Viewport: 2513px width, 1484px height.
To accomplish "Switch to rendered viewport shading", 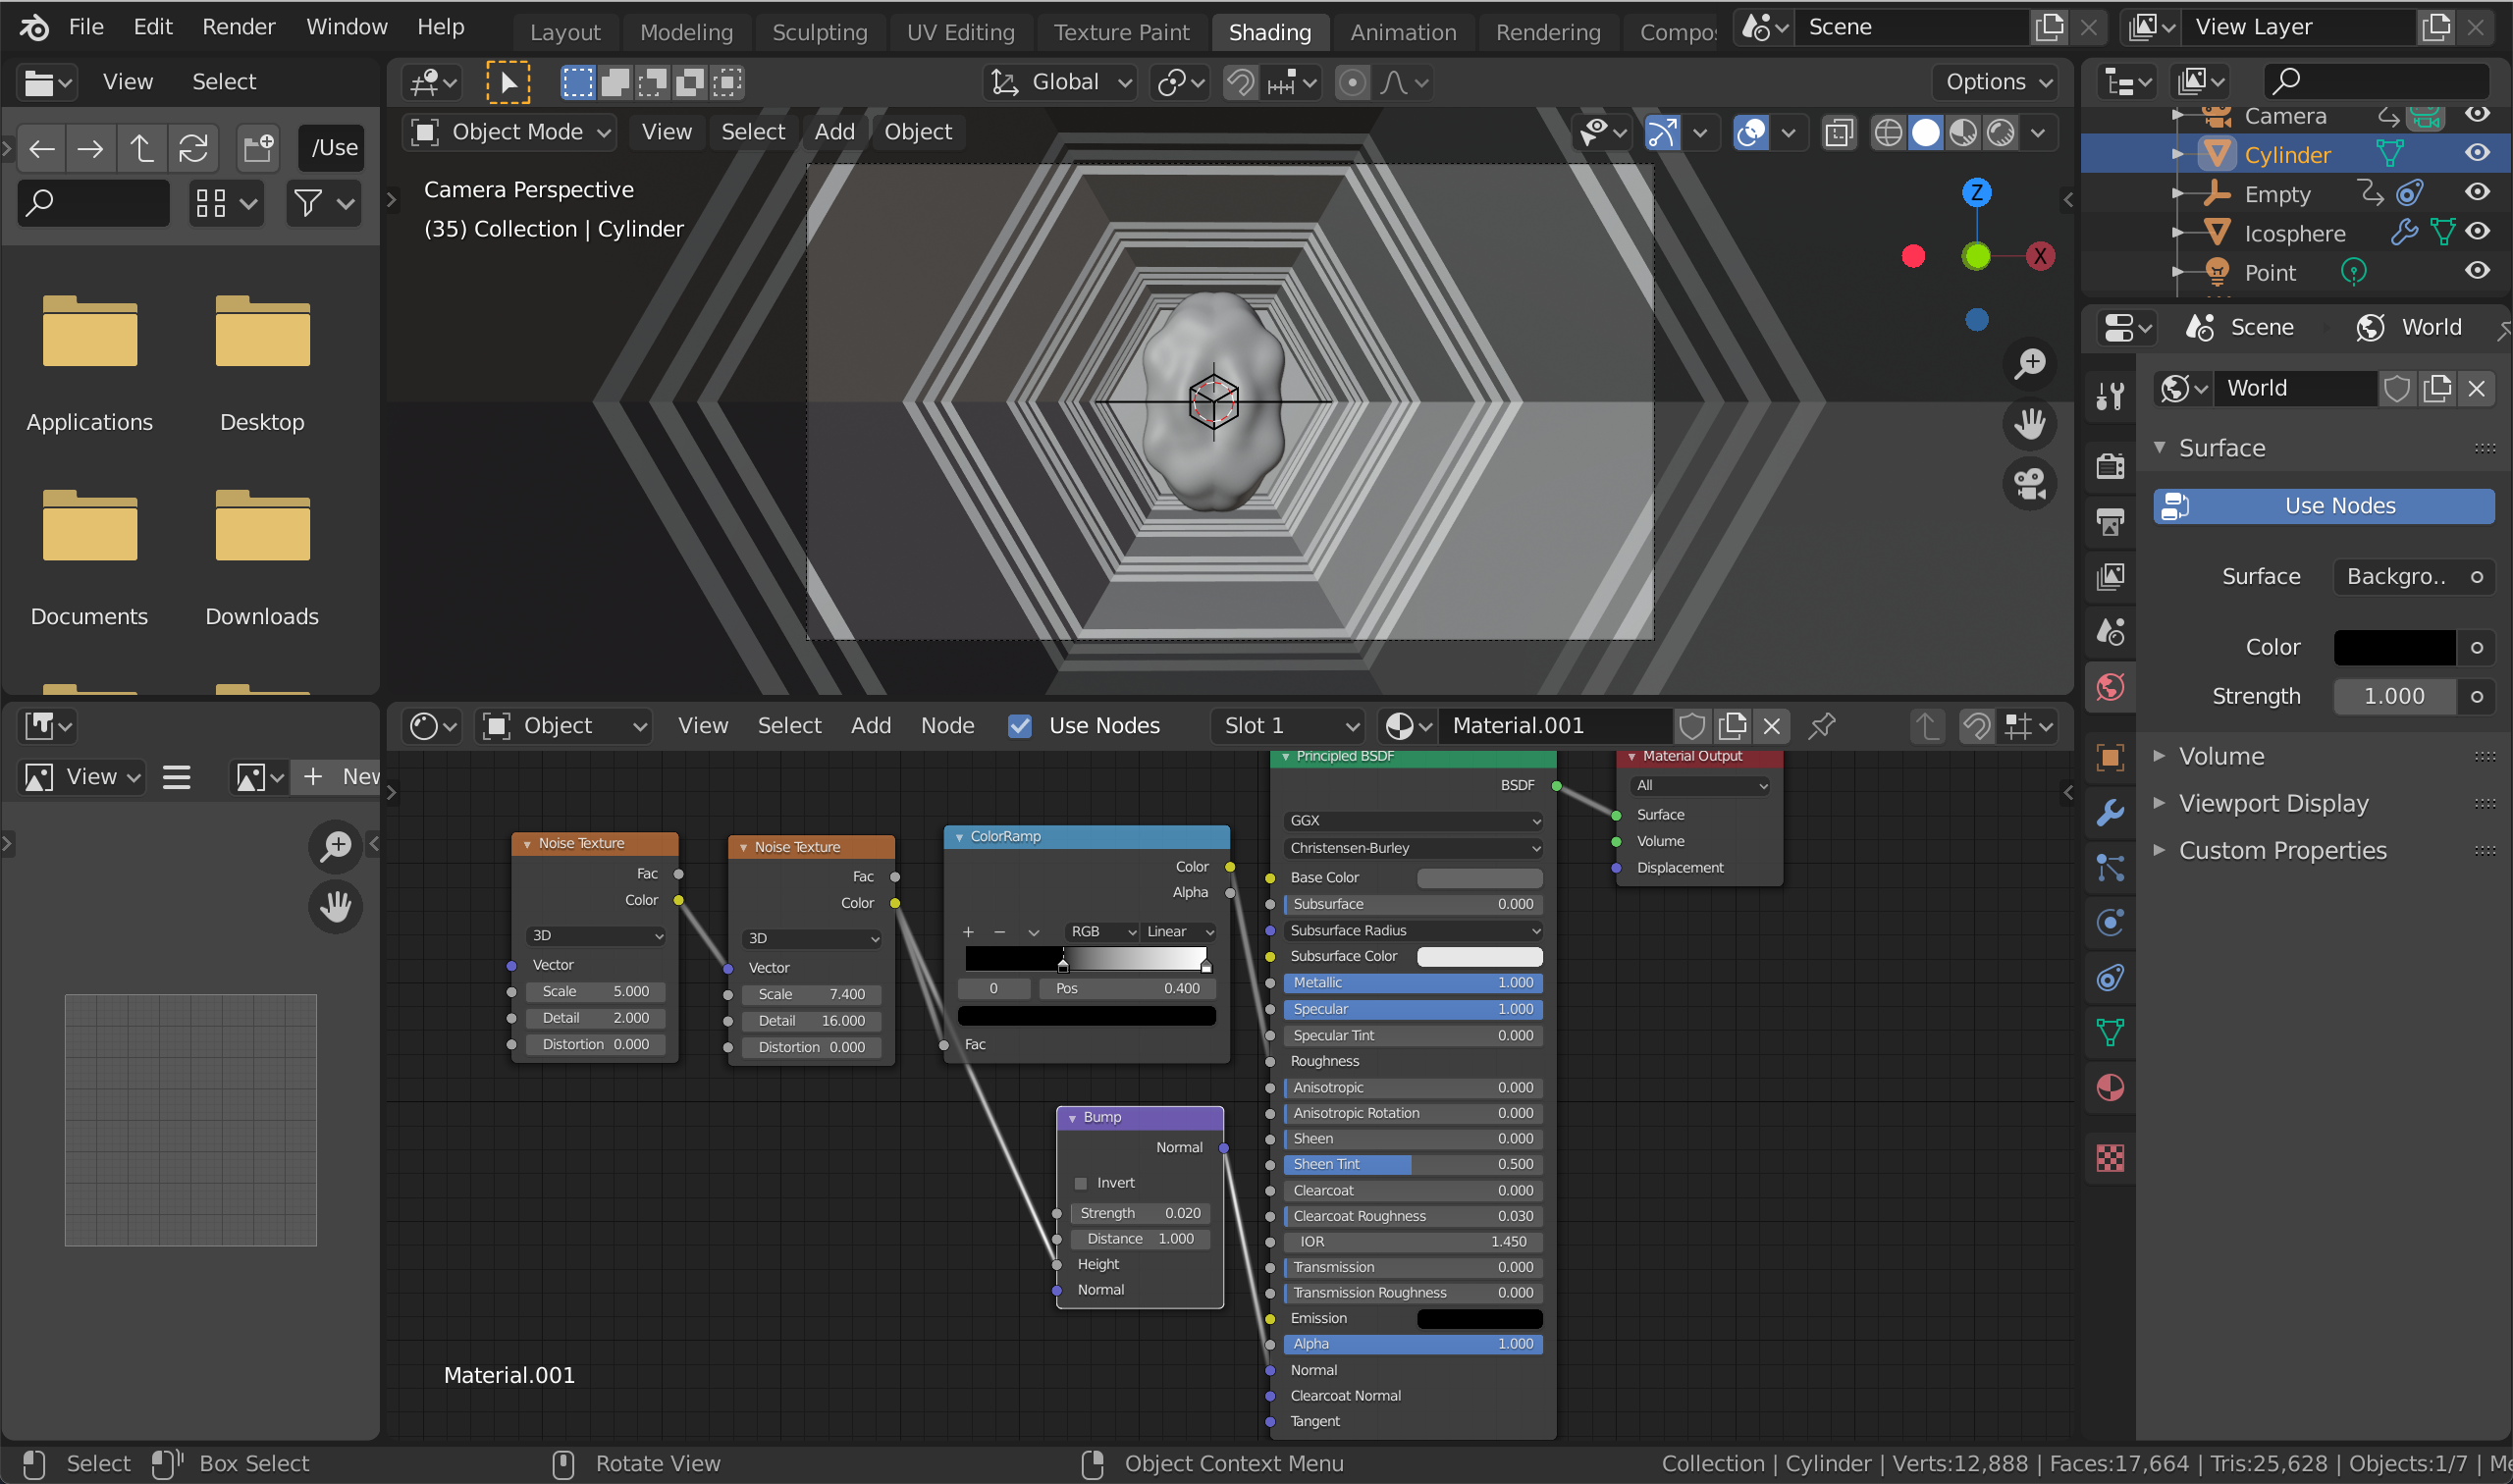I will pyautogui.click(x=2000, y=132).
